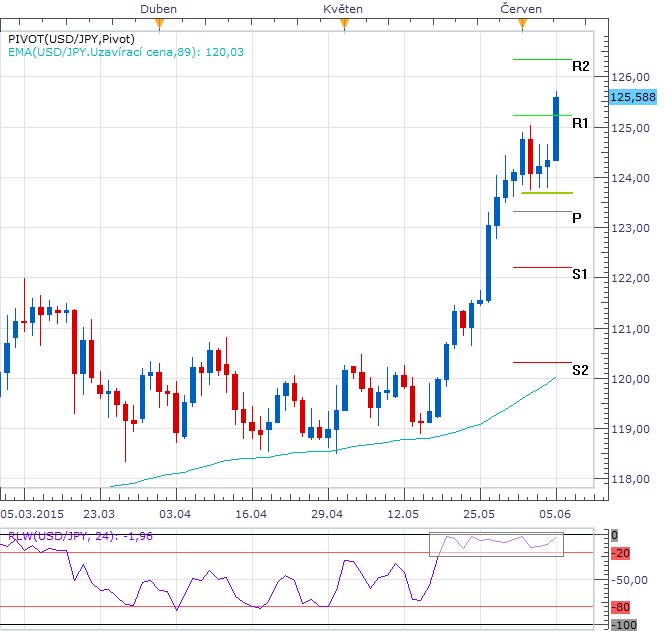The image size is (666, 631).
Task: Click the Duben month marker triangle
Action: [159, 25]
